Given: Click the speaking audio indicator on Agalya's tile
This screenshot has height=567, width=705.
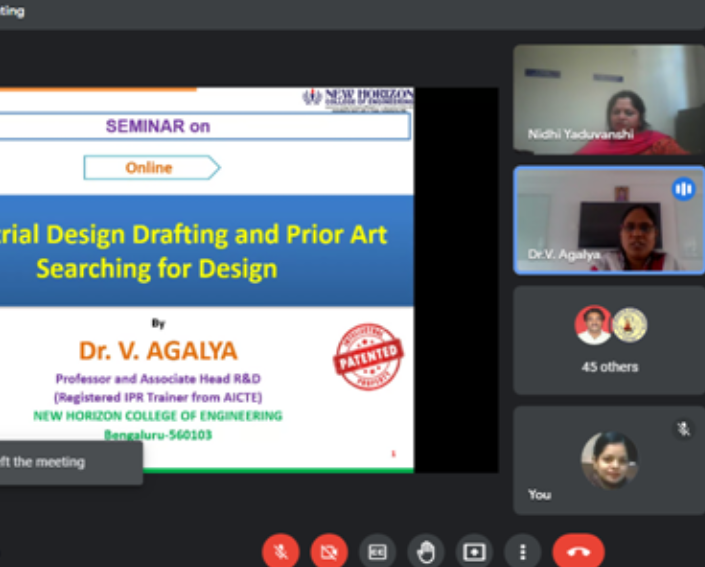Looking at the screenshot, I should (683, 189).
